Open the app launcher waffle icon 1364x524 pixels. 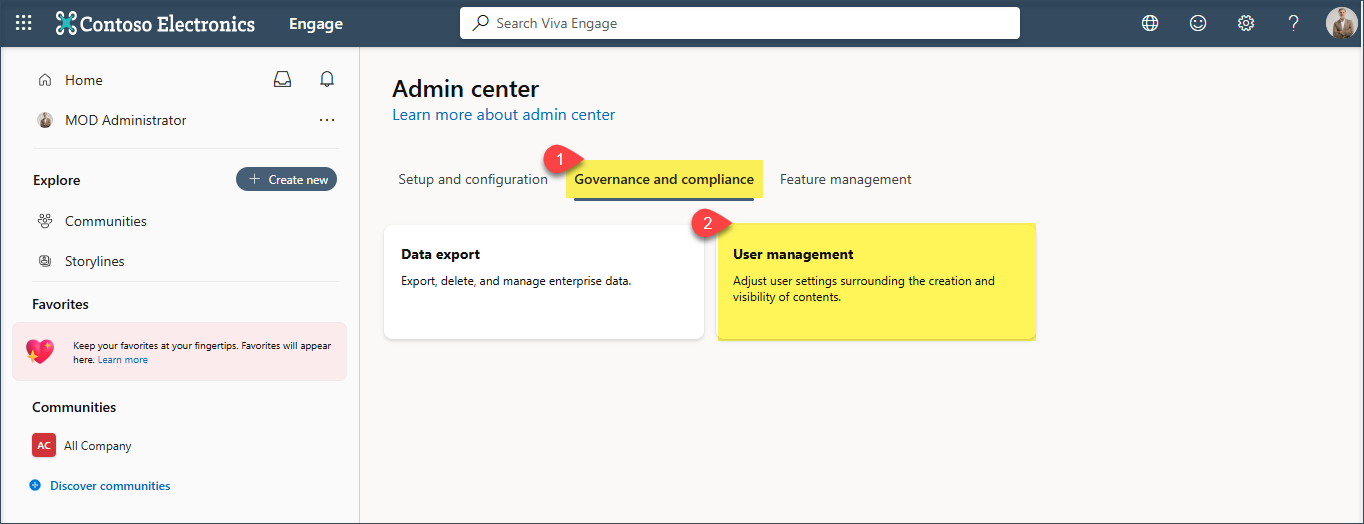[x=24, y=23]
